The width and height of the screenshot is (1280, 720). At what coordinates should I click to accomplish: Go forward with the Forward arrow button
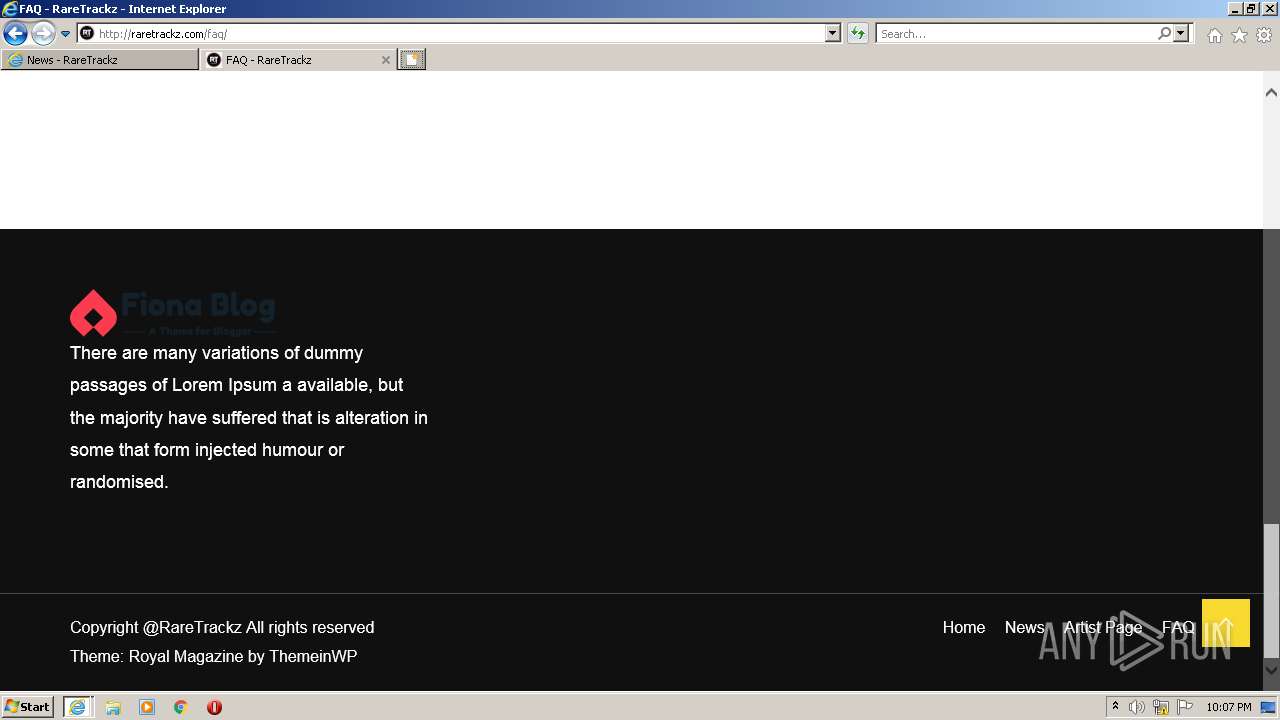[43, 34]
